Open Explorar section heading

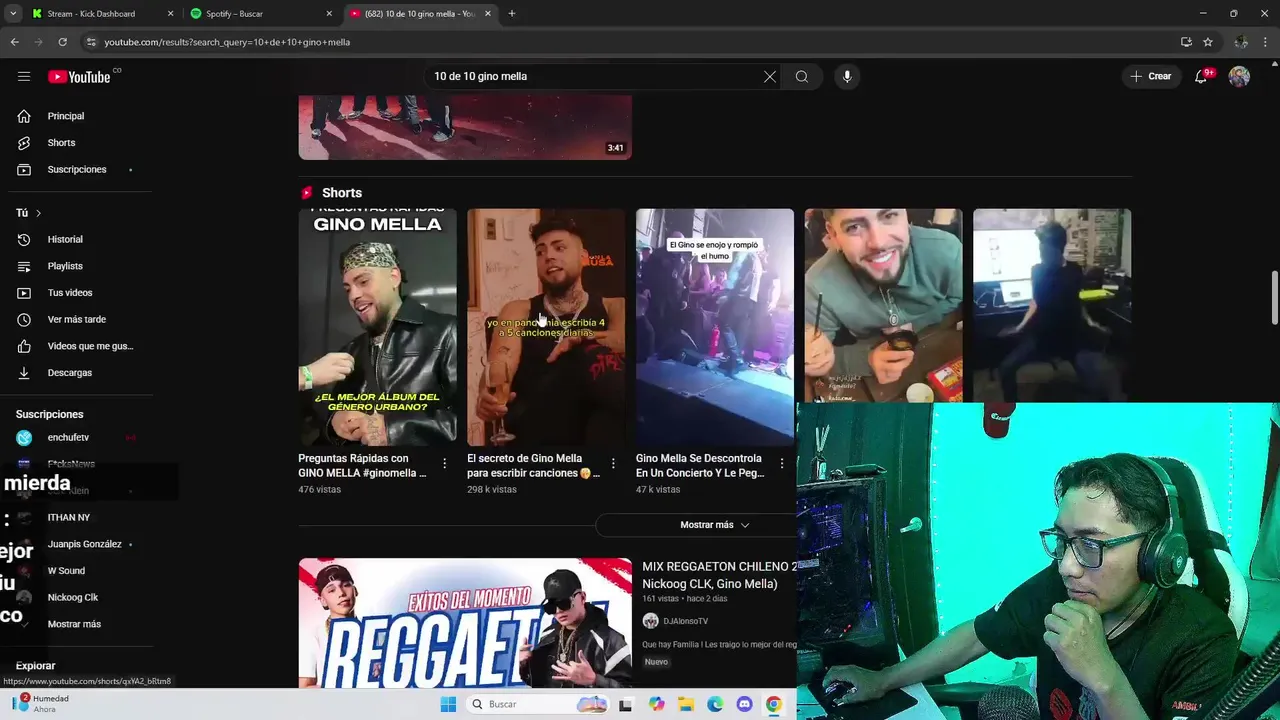pyautogui.click(x=35, y=666)
